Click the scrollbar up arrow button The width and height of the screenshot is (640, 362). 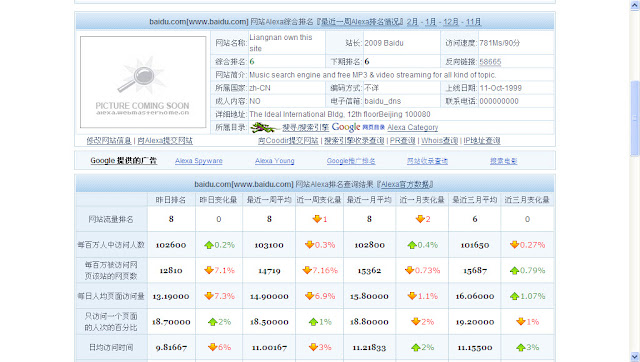(x=635, y=5)
